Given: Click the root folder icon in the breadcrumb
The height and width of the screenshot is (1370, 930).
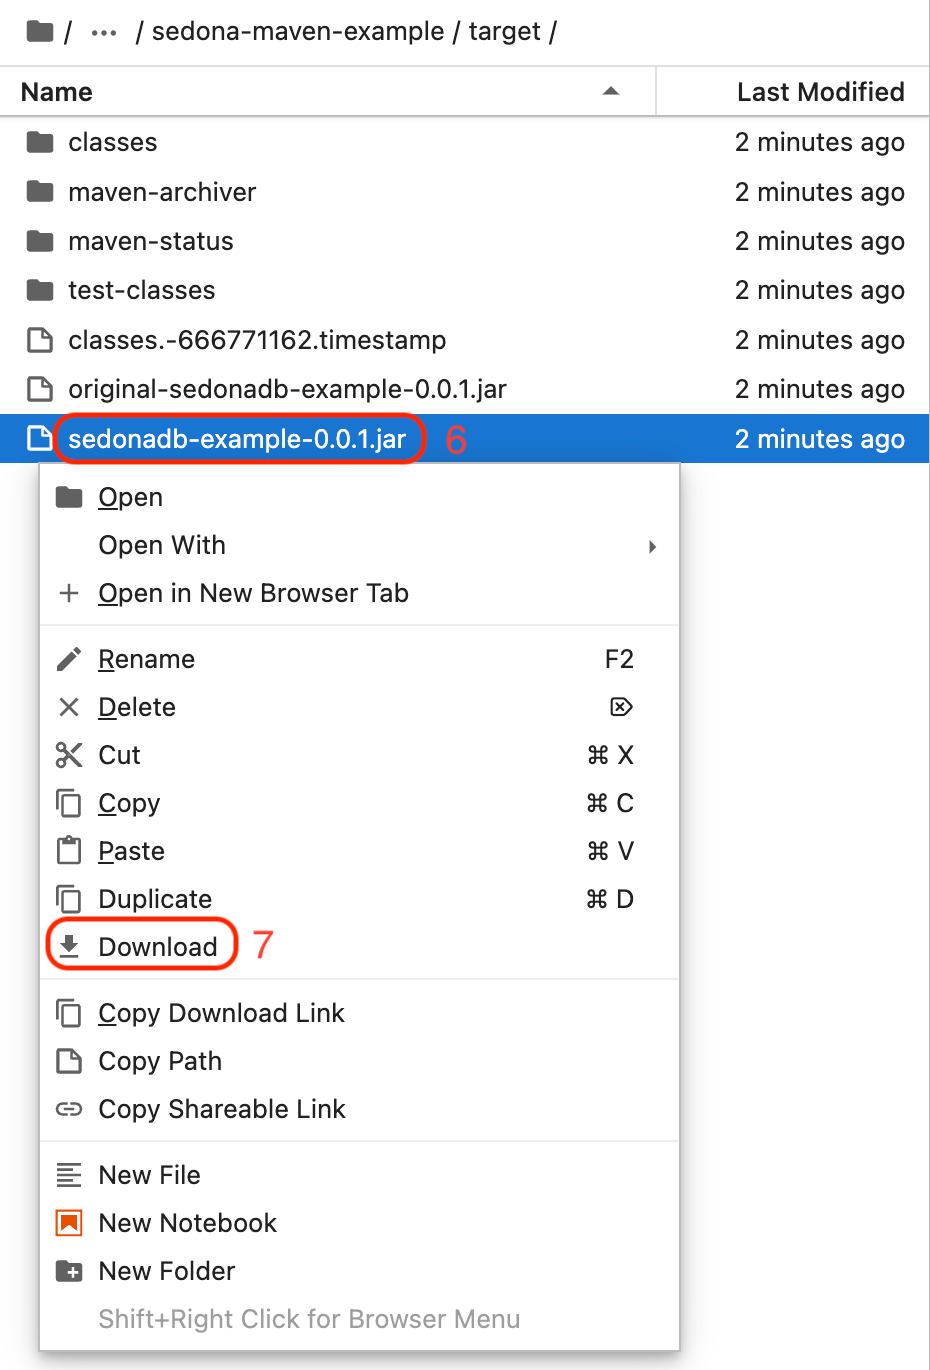Looking at the screenshot, I should (x=38, y=31).
